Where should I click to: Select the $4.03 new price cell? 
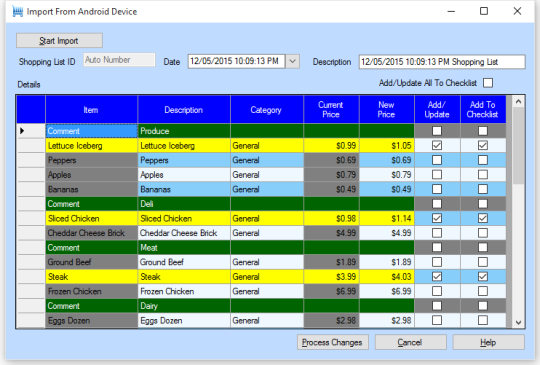pyautogui.click(x=387, y=277)
